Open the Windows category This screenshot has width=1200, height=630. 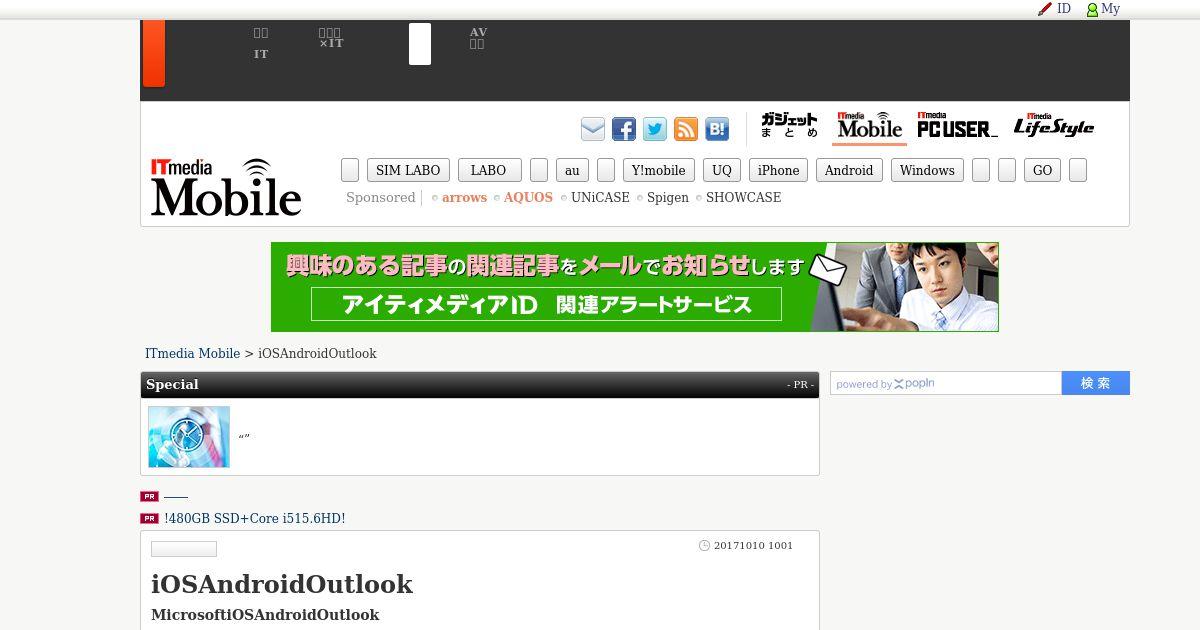click(927, 170)
